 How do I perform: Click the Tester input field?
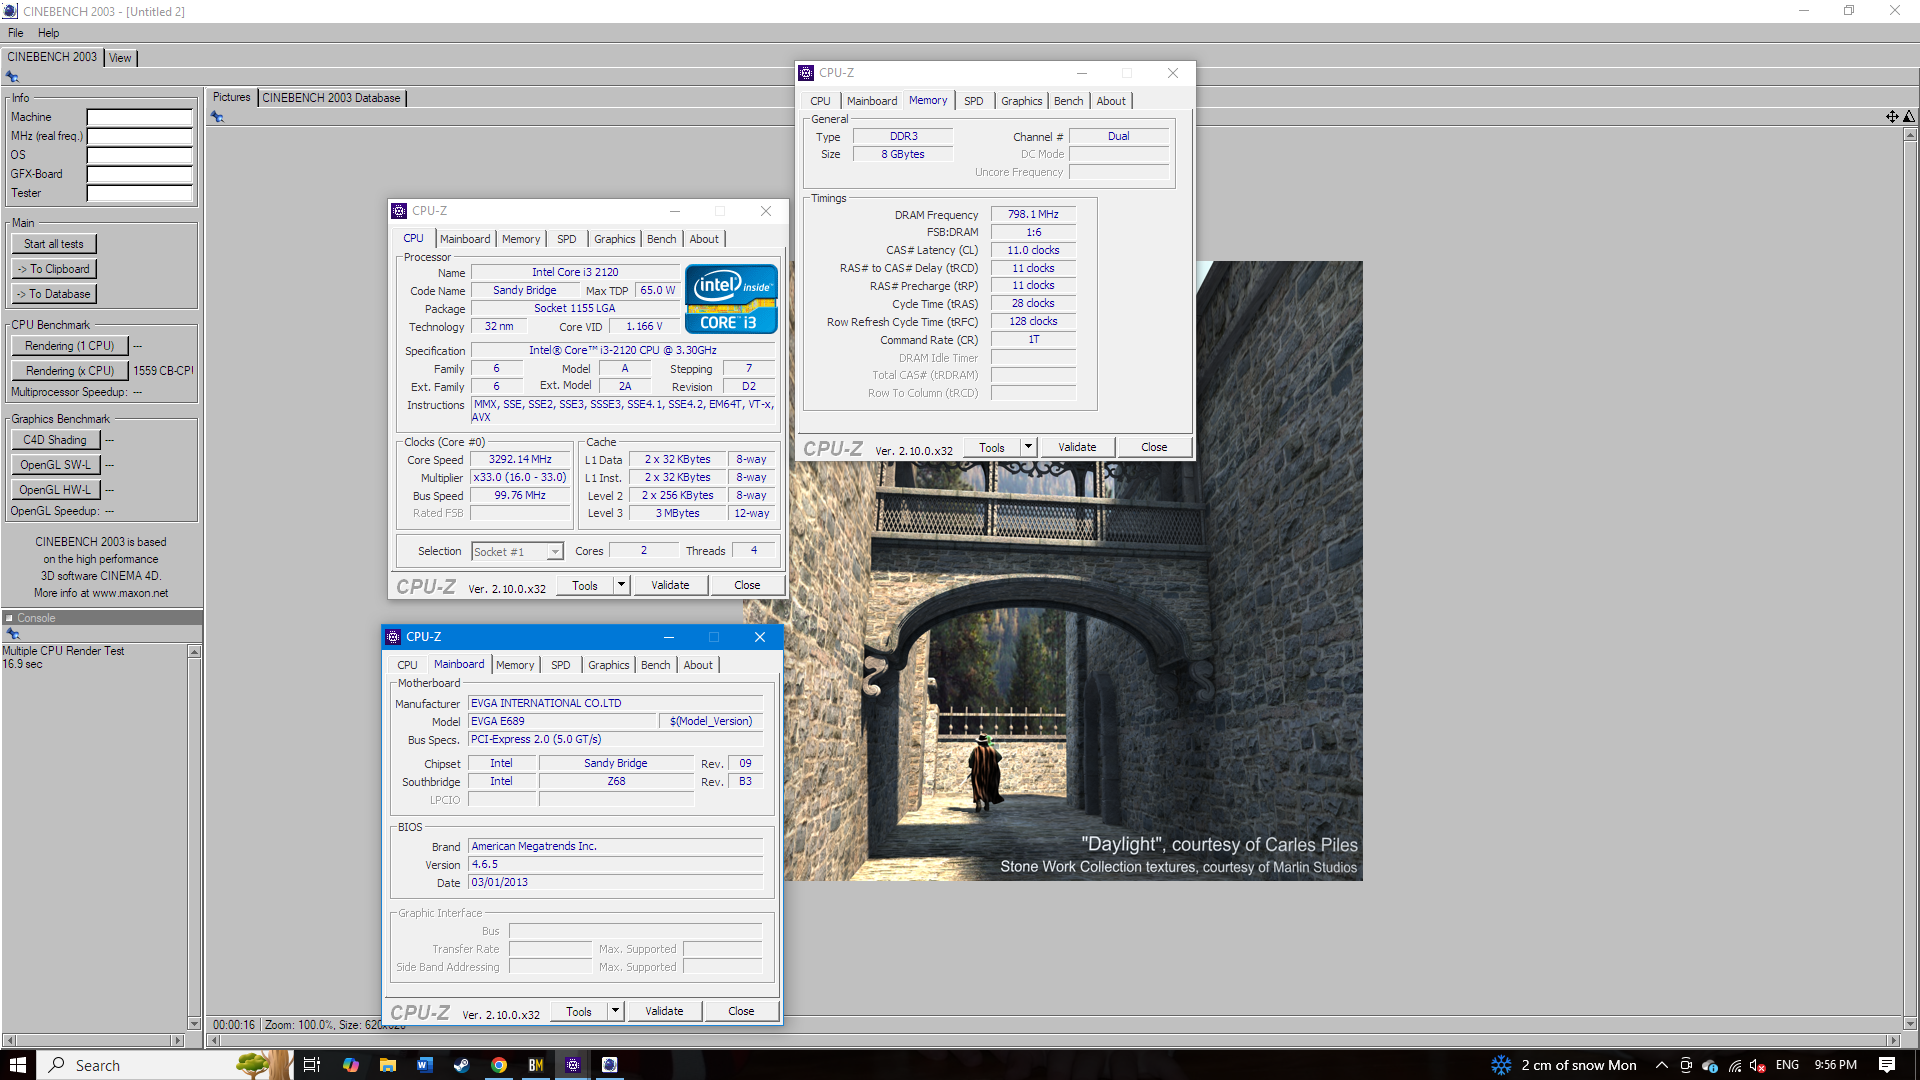[139, 193]
